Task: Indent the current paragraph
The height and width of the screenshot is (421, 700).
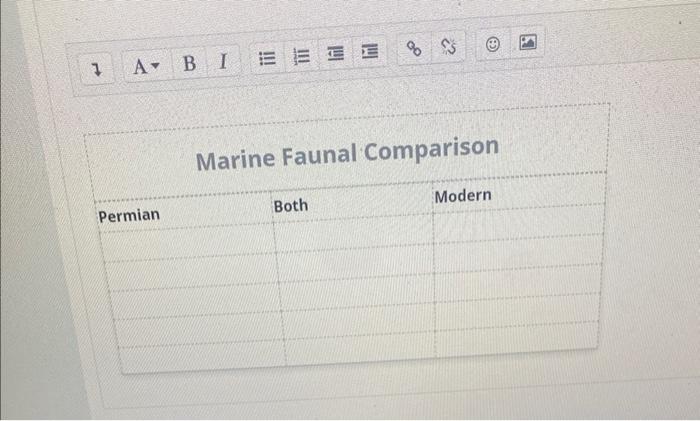Action: coord(370,51)
